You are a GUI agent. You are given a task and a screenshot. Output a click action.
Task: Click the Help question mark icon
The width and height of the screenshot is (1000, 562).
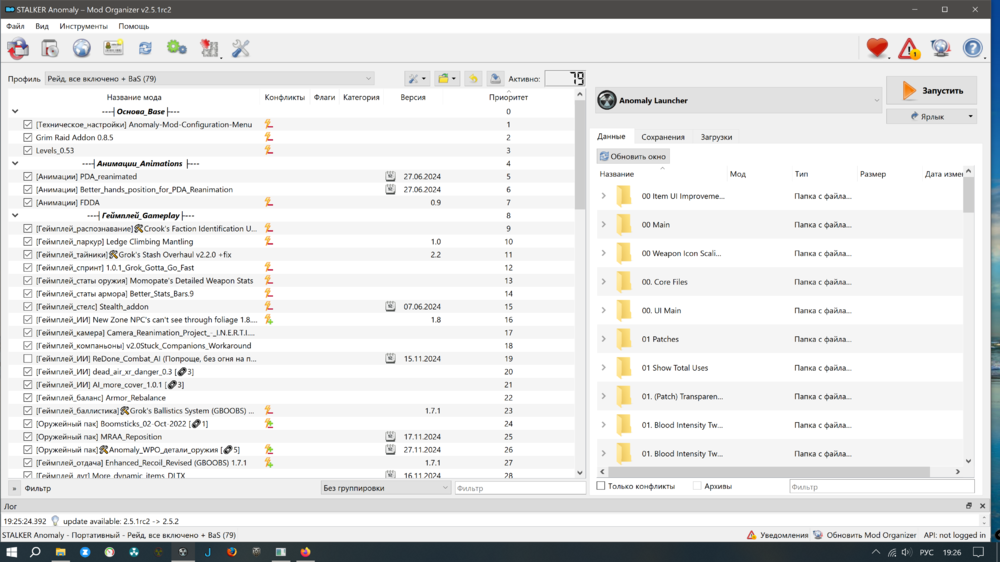pos(972,48)
